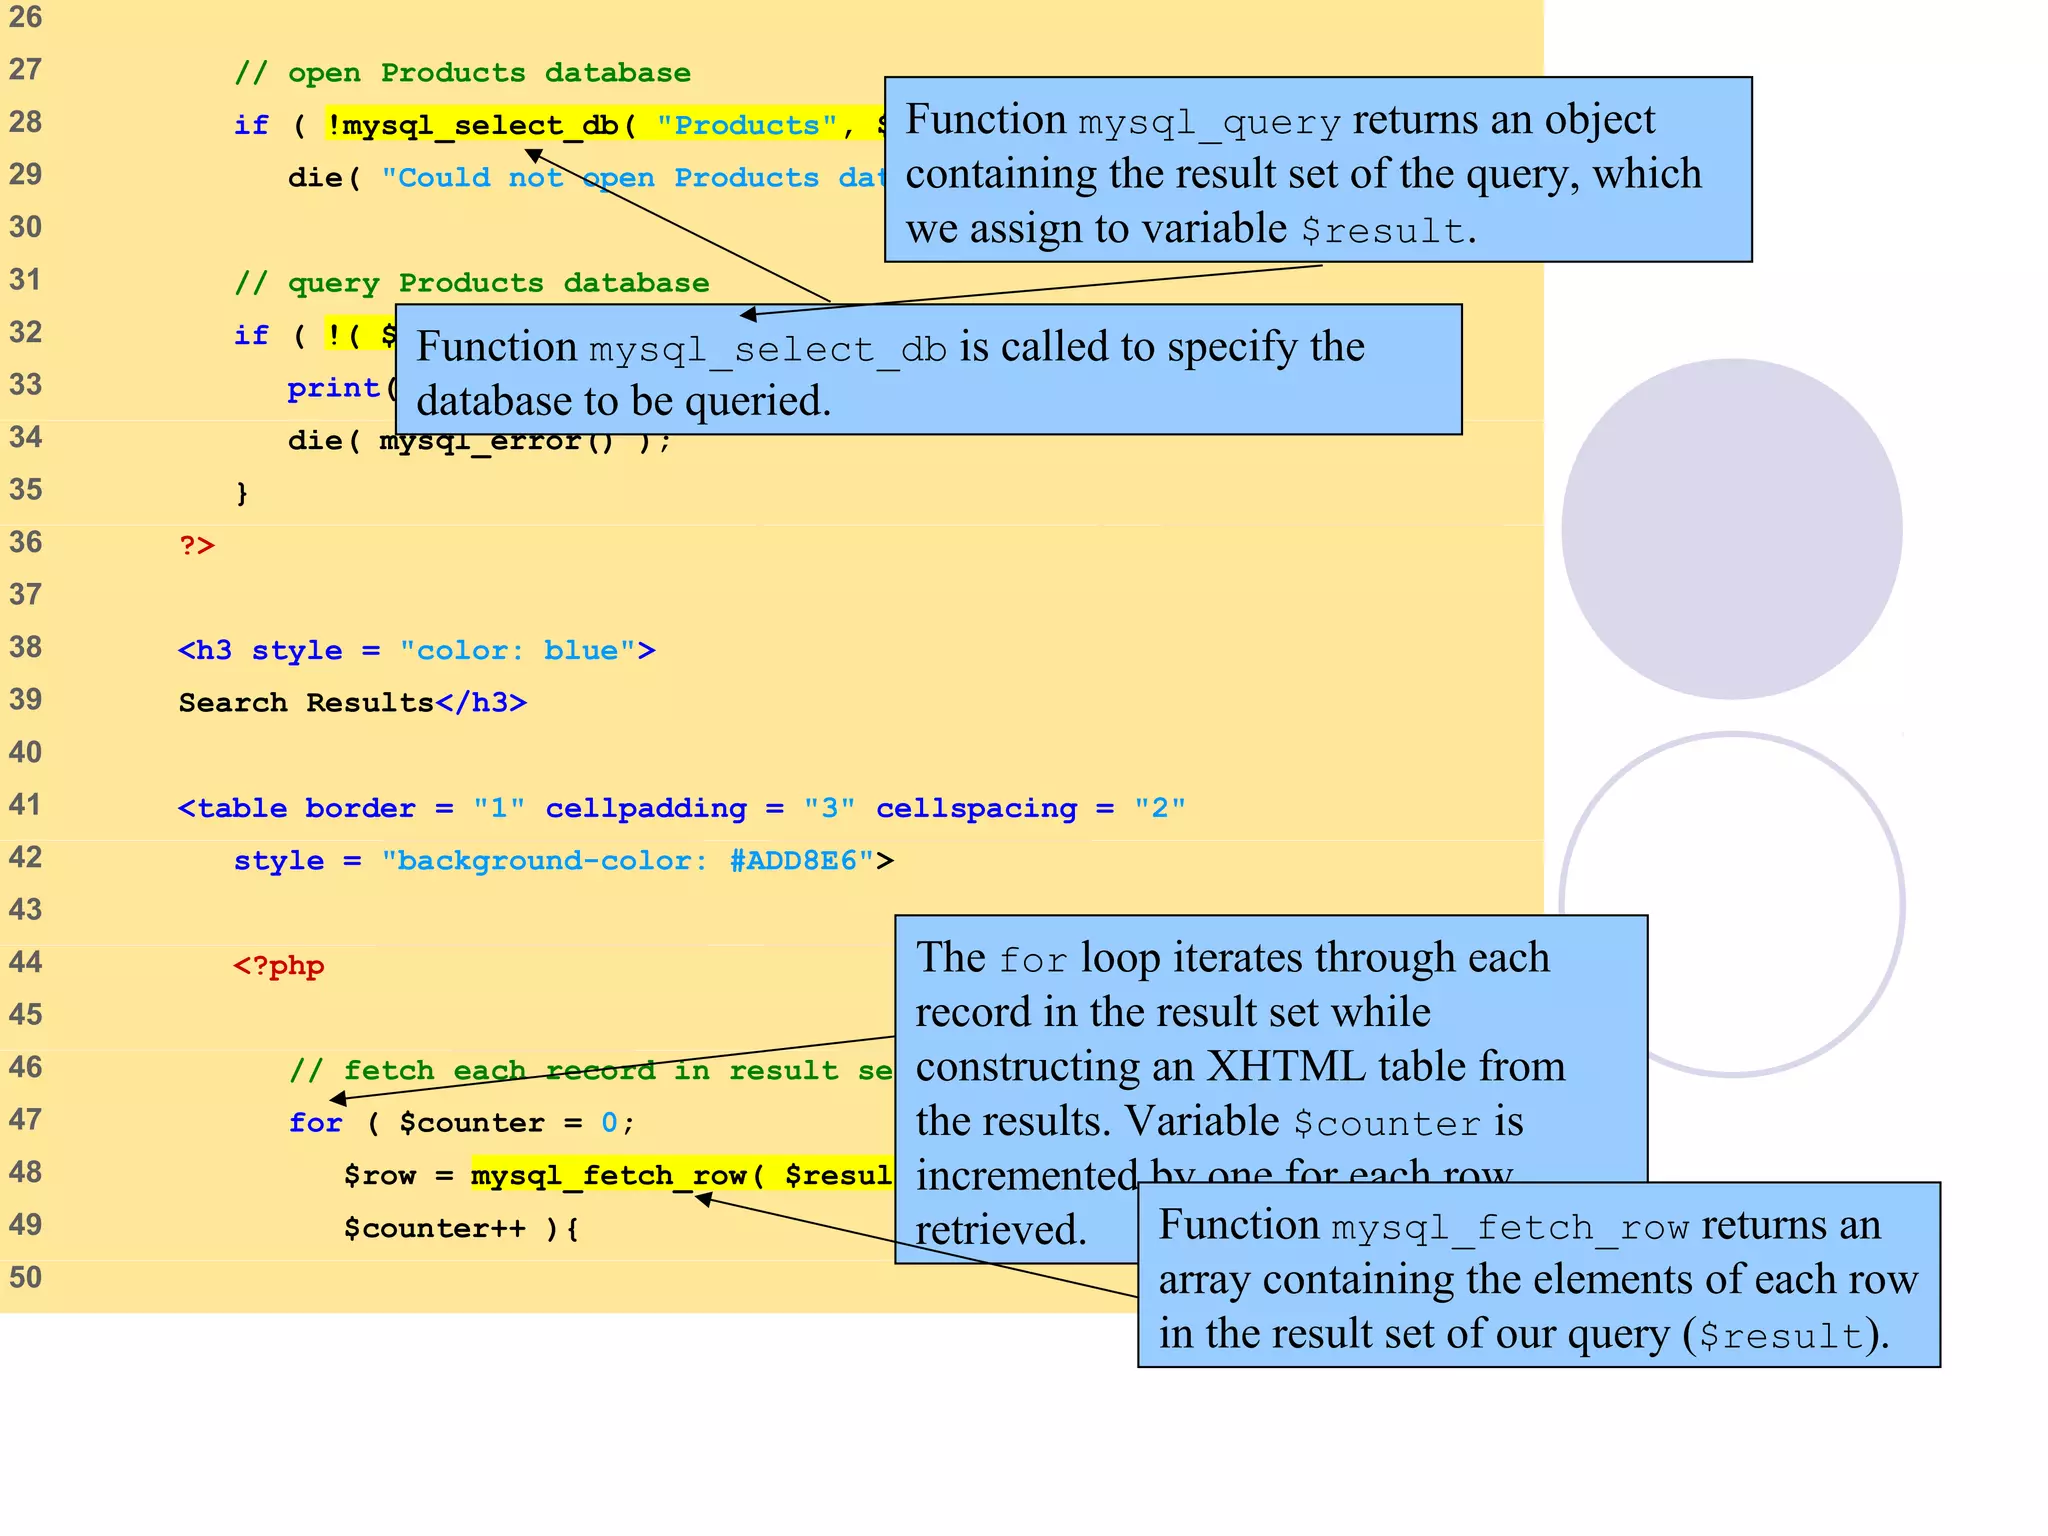Click line number 26

[x=26, y=17]
